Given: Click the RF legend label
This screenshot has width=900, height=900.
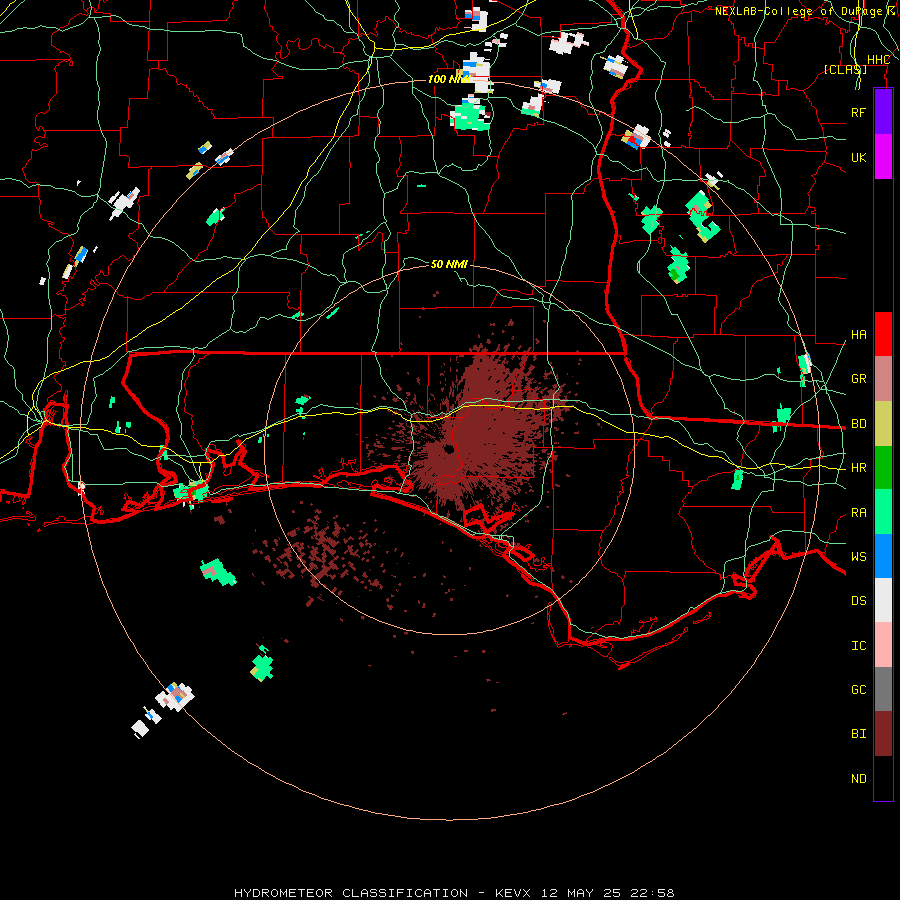Looking at the screenshot, I should point(858,112).
